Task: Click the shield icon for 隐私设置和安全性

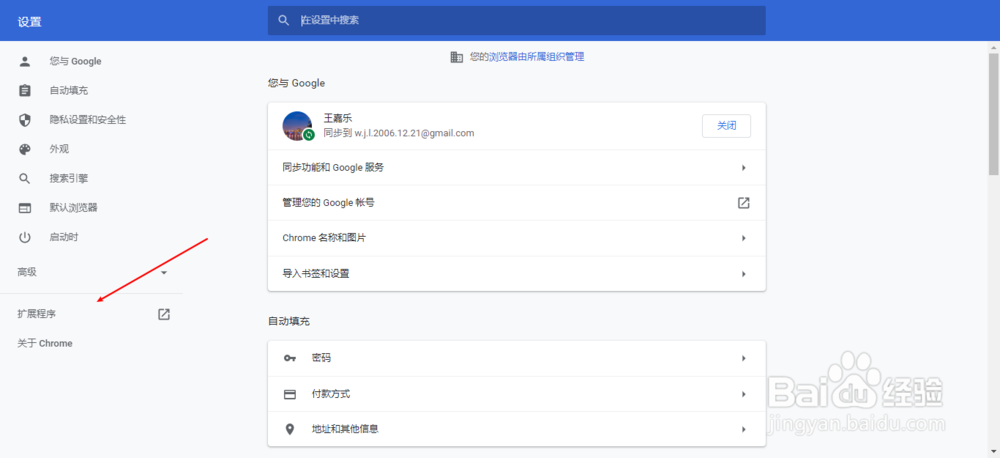Action: 24,120
